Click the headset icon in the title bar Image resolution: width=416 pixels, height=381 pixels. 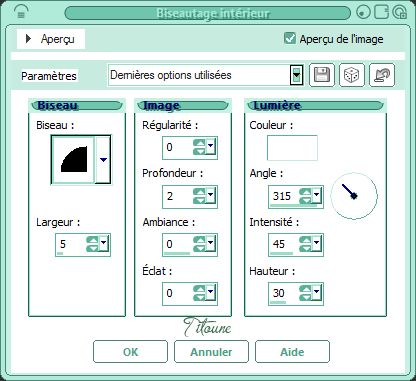pos(21,12)
